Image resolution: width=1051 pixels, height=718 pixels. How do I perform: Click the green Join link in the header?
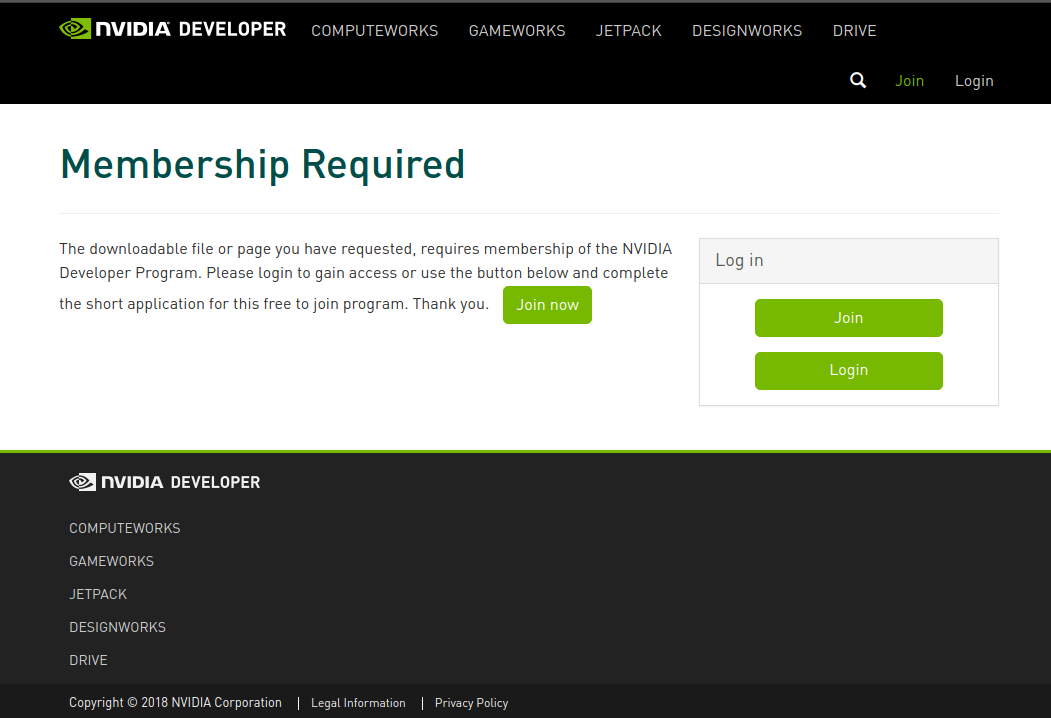[909, 81]
